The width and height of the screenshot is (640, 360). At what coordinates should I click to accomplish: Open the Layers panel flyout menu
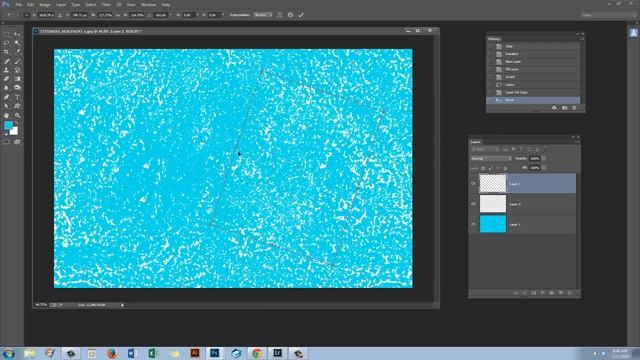tap(577, 142)
